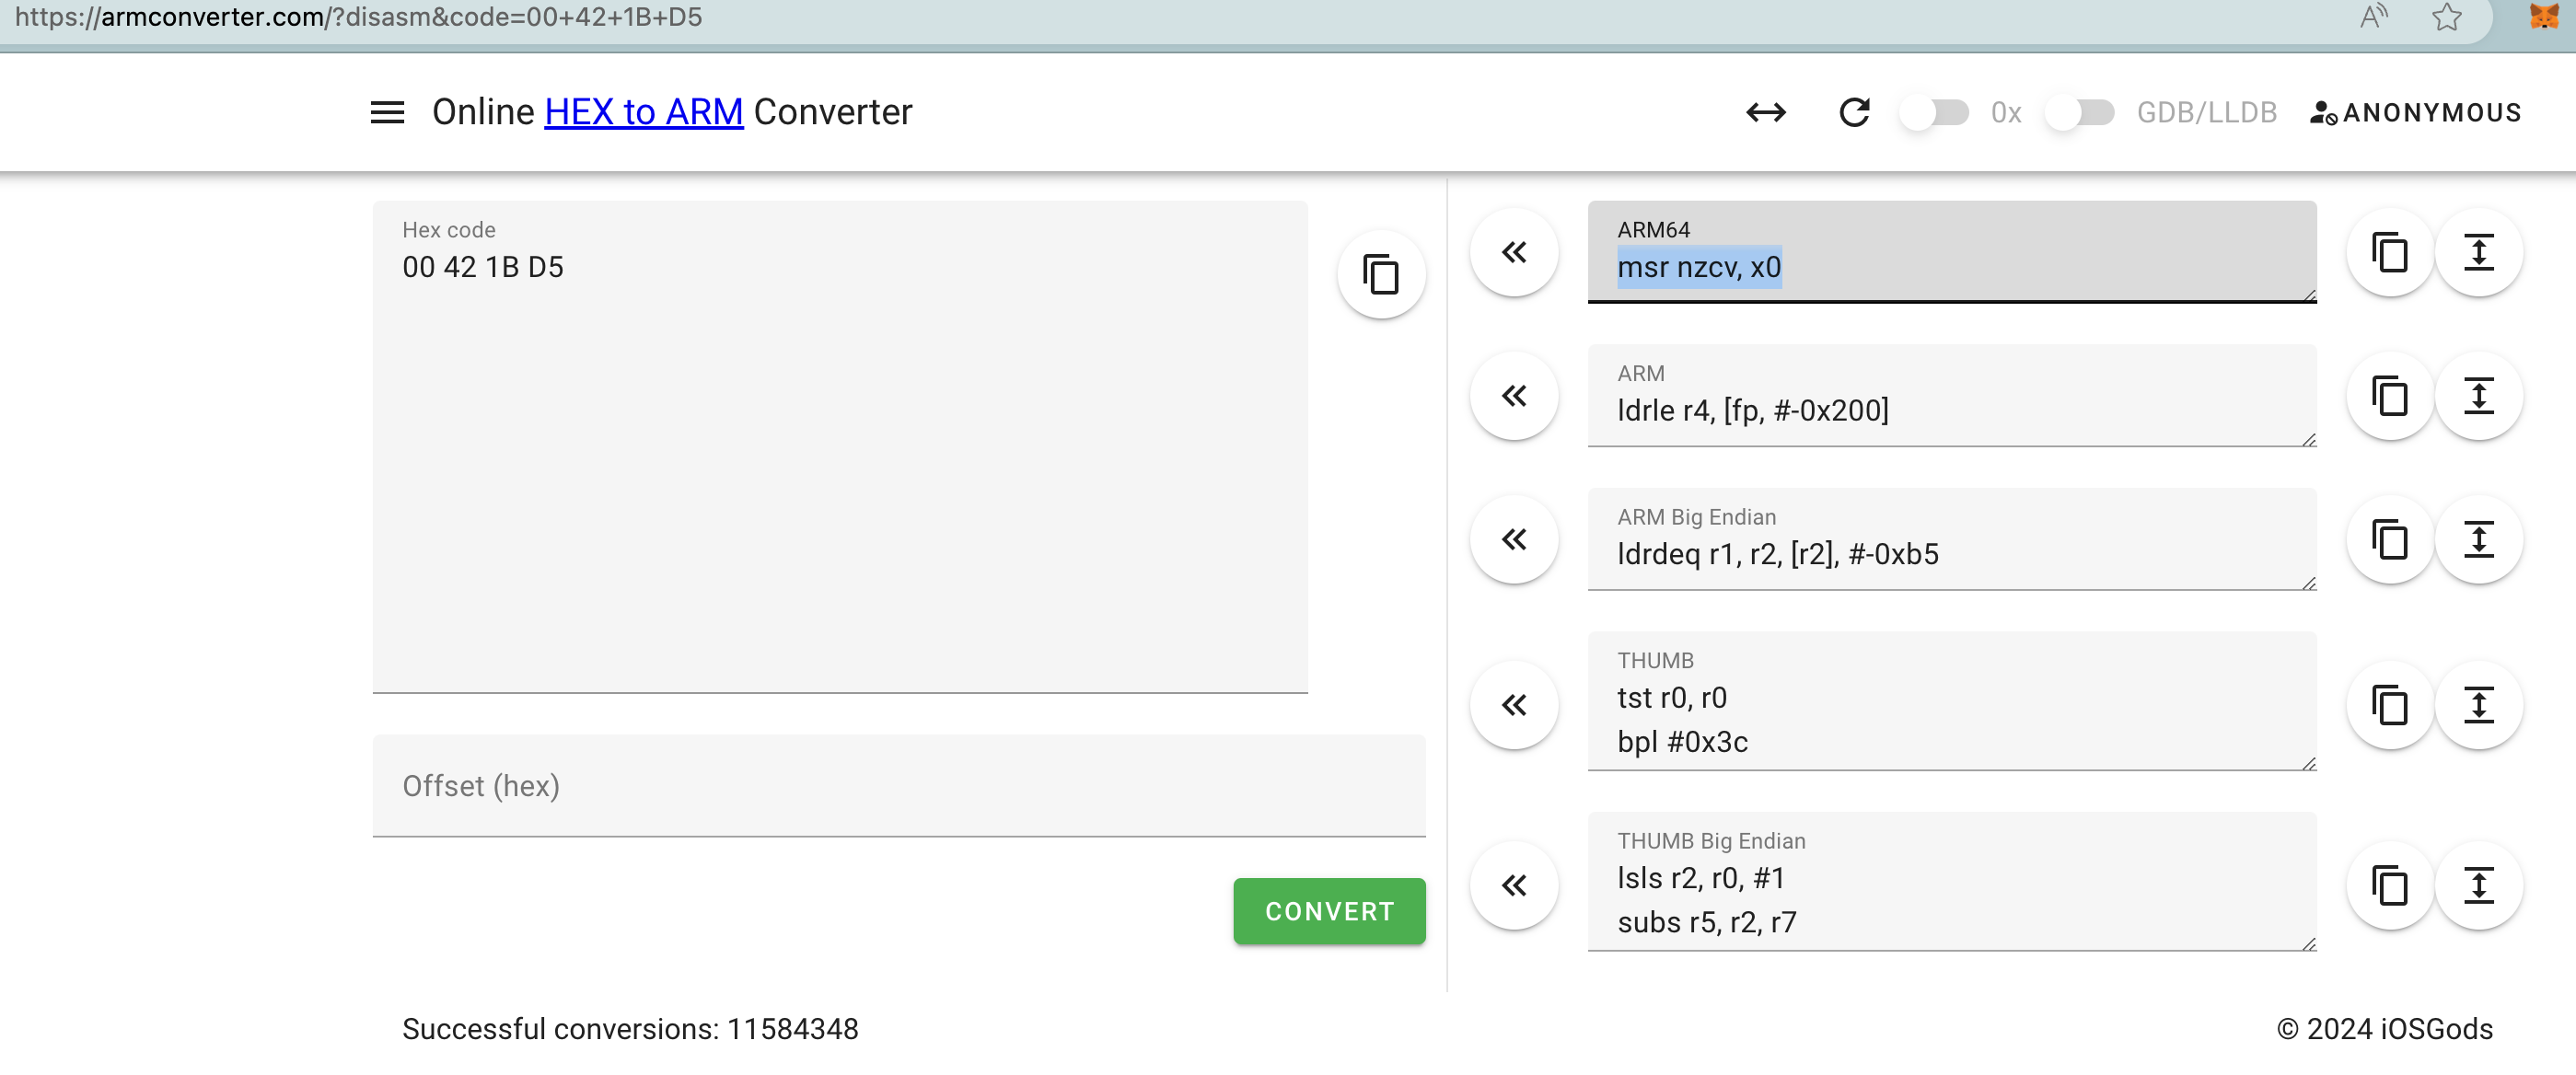Click the hamburger menu icon
Image resolution: width=2576 pixels, height=1075 pixels.
click(x=386, y=113)
